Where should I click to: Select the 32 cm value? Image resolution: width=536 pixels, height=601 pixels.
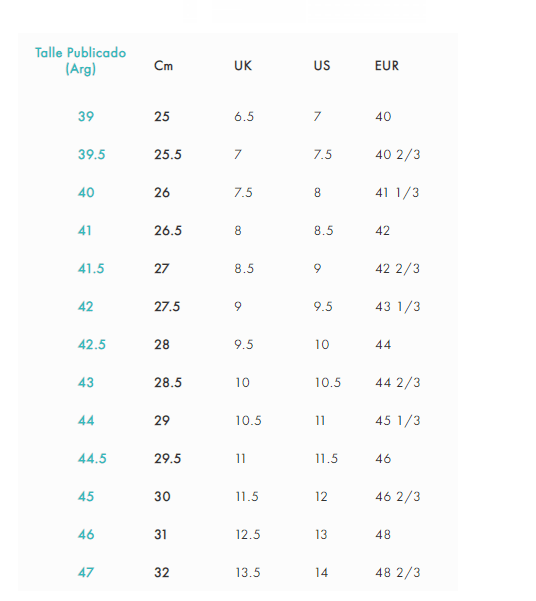[x=162, y=572]
